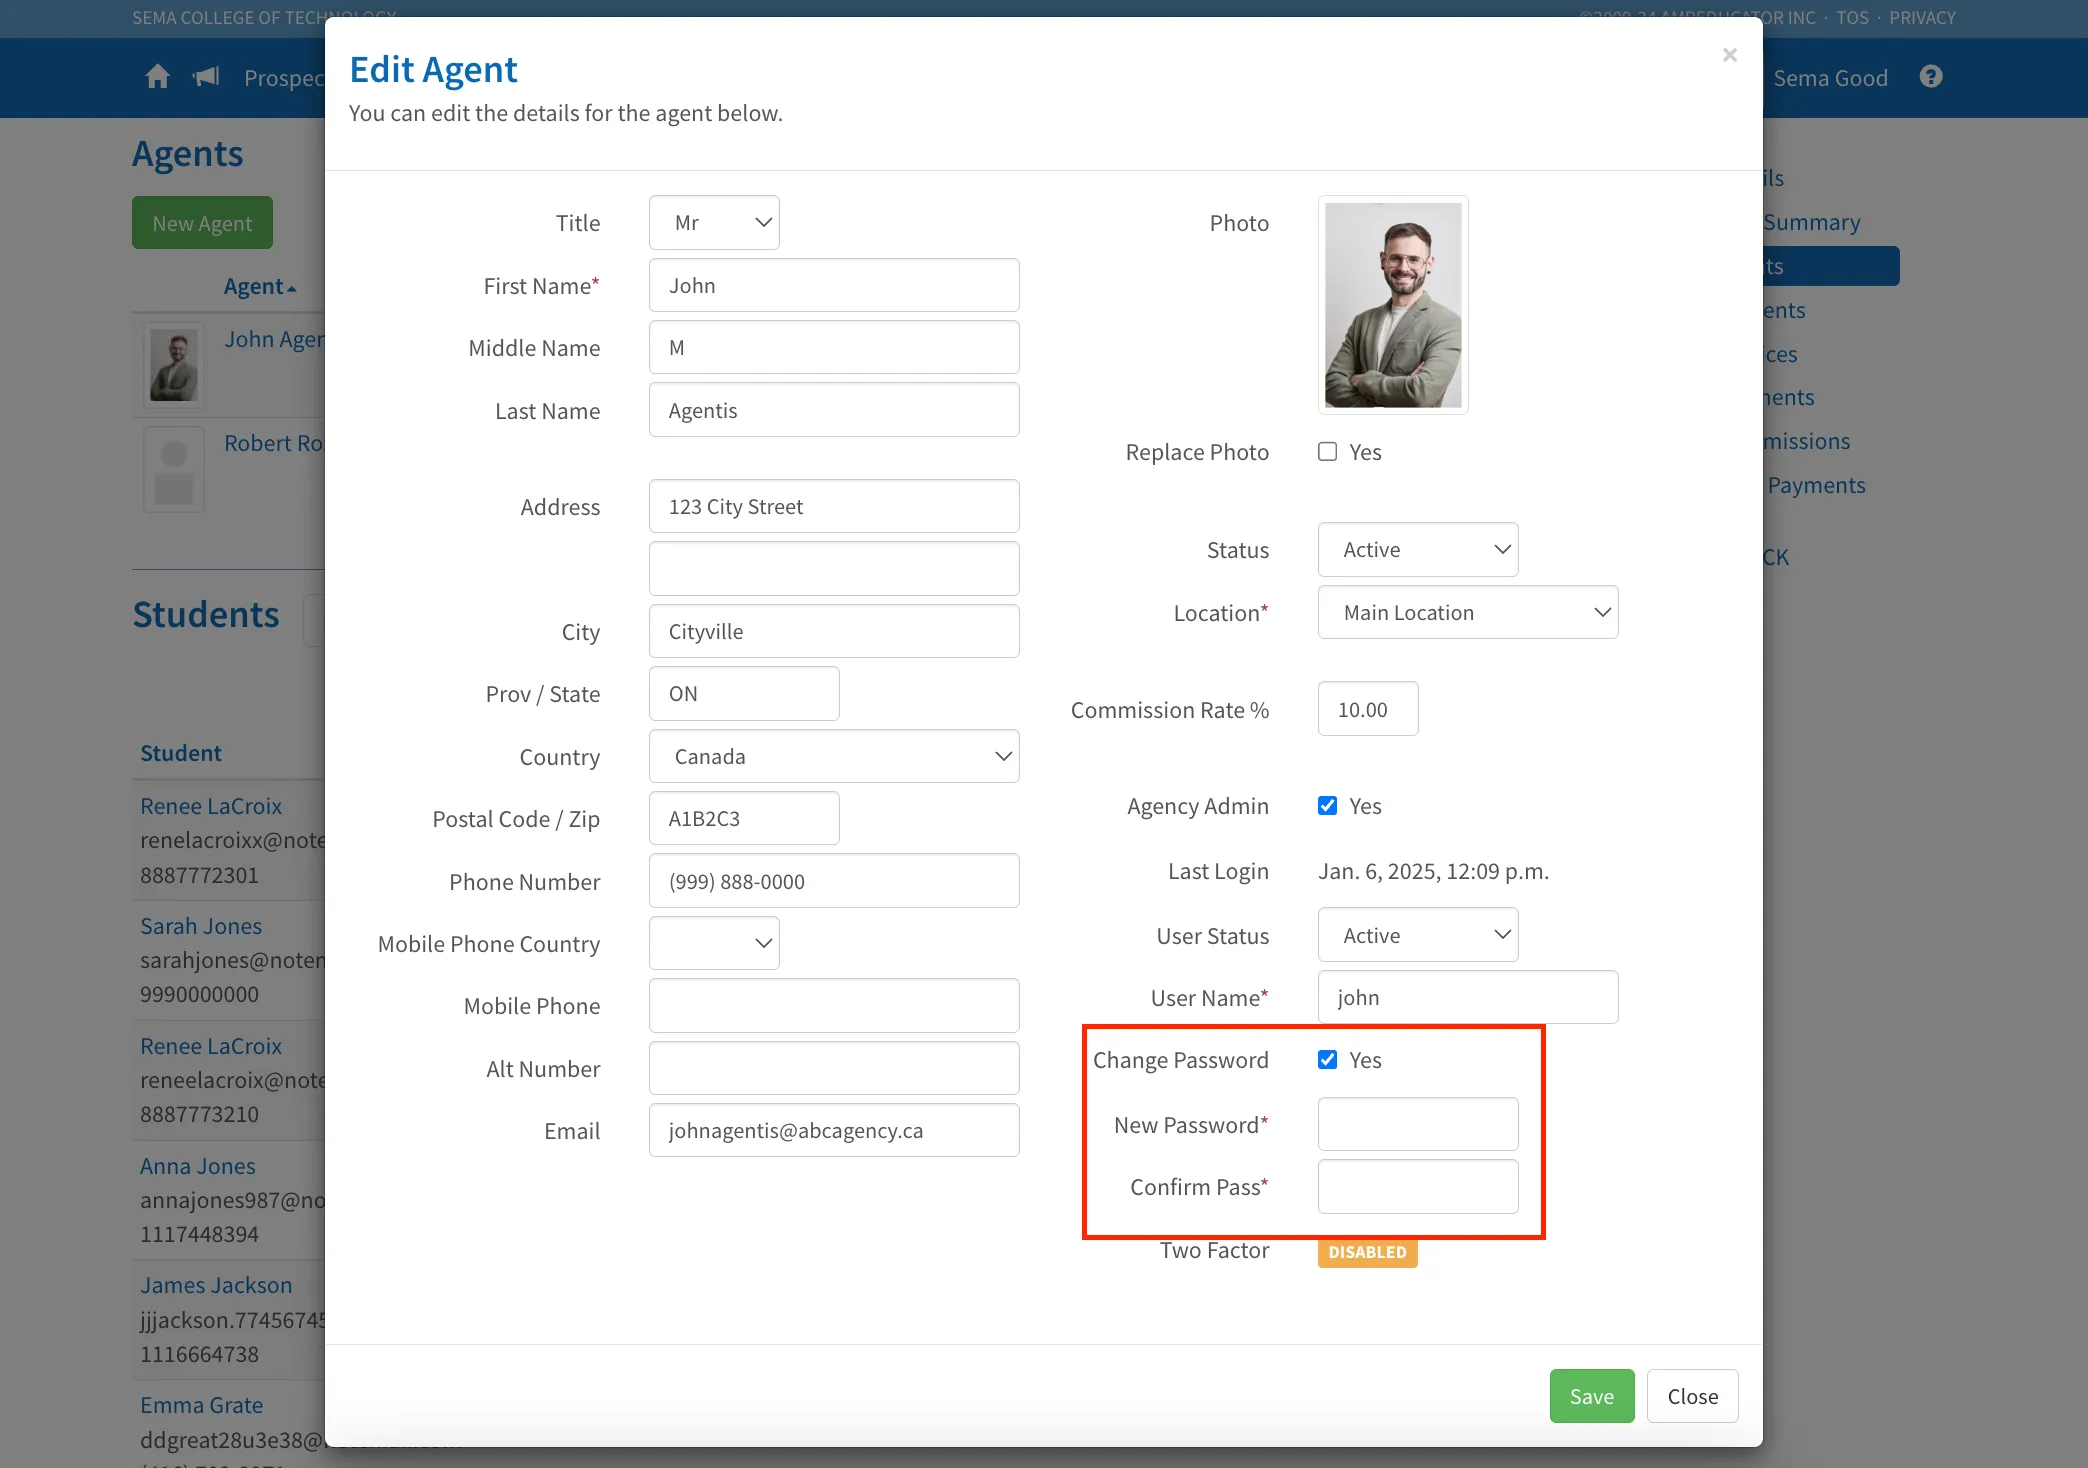
Task: Click the New Agent button
Action: 202,223
